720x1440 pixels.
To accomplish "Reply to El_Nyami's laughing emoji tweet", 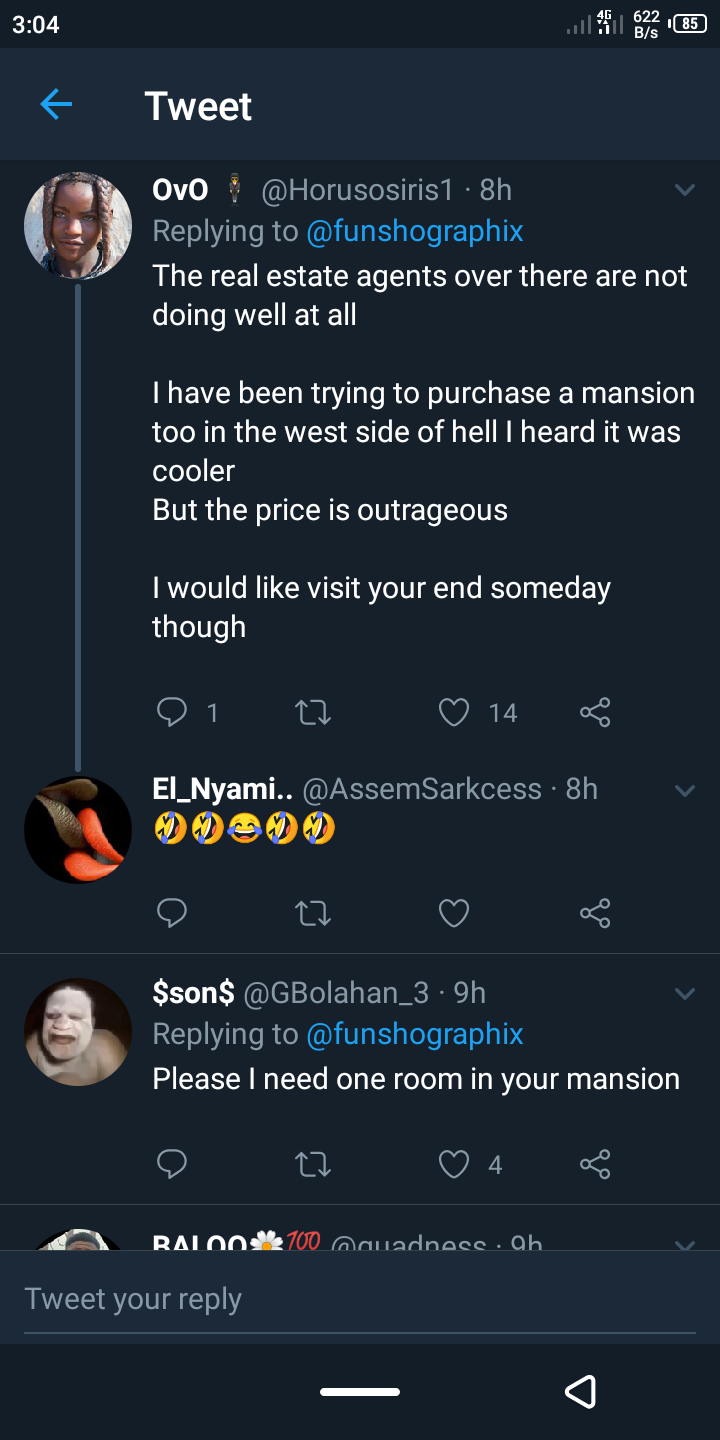I will pyautogui.click(x=173, y=913).
